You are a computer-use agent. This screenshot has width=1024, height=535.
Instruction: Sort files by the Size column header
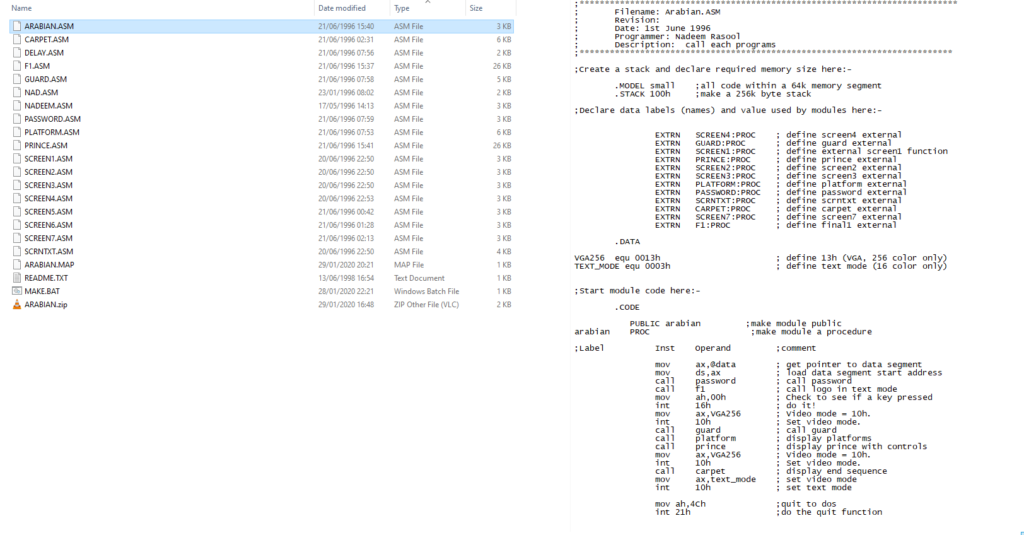[x=475, y=8]
